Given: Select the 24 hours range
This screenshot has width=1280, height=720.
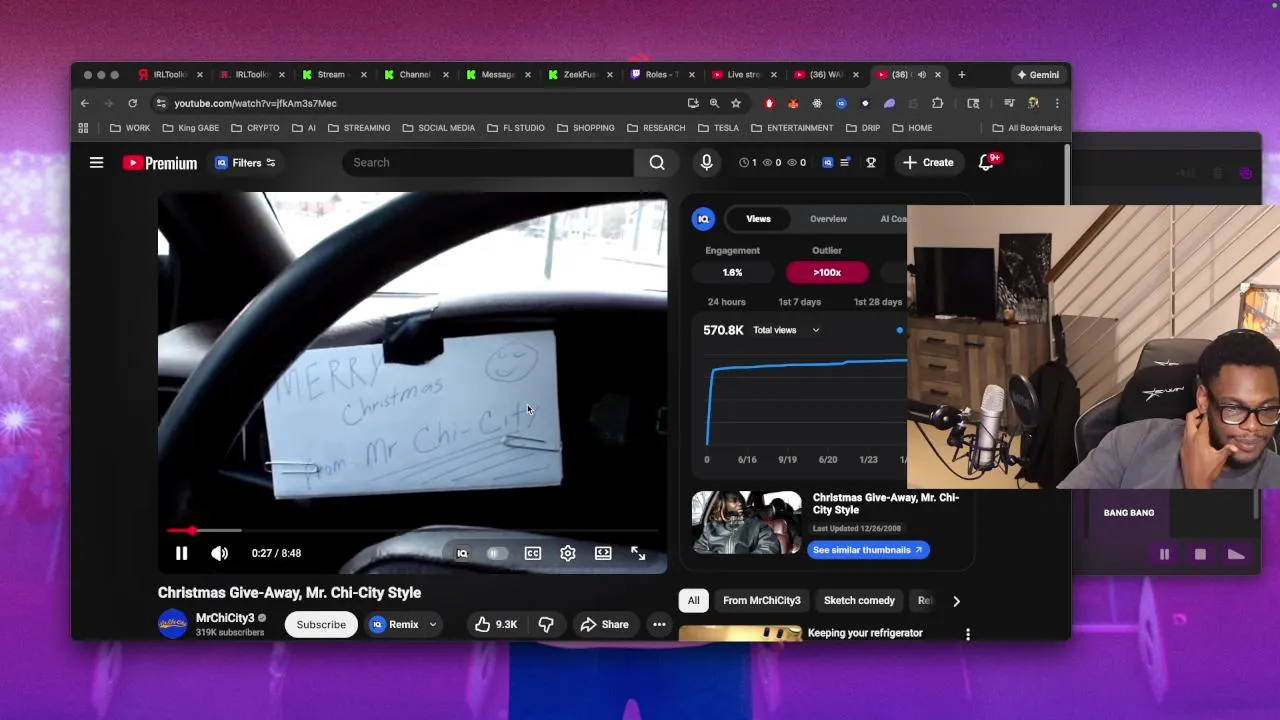Looking at the screenshot, I should pos(726,302).
